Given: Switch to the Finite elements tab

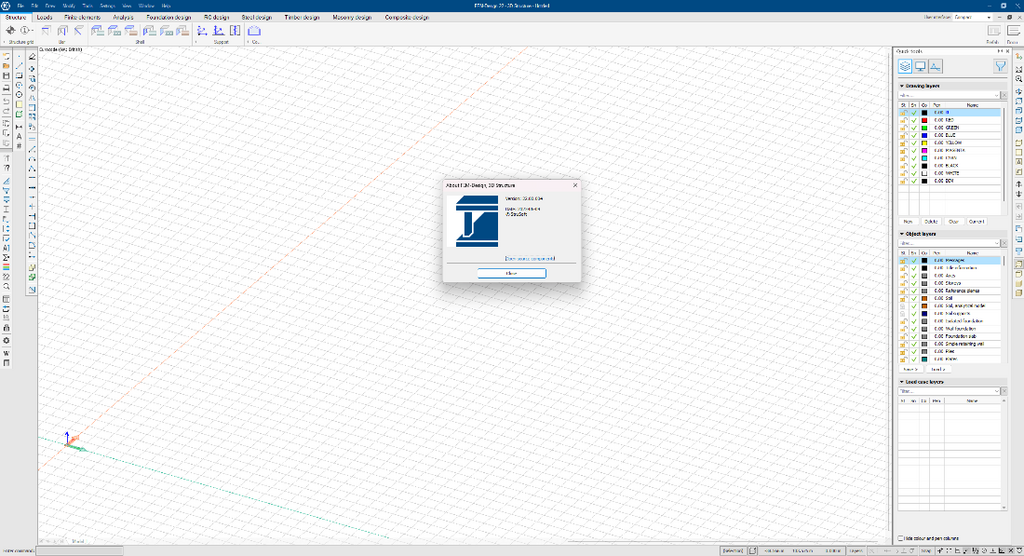Looking at the screenshot, I should click(82, 18).
